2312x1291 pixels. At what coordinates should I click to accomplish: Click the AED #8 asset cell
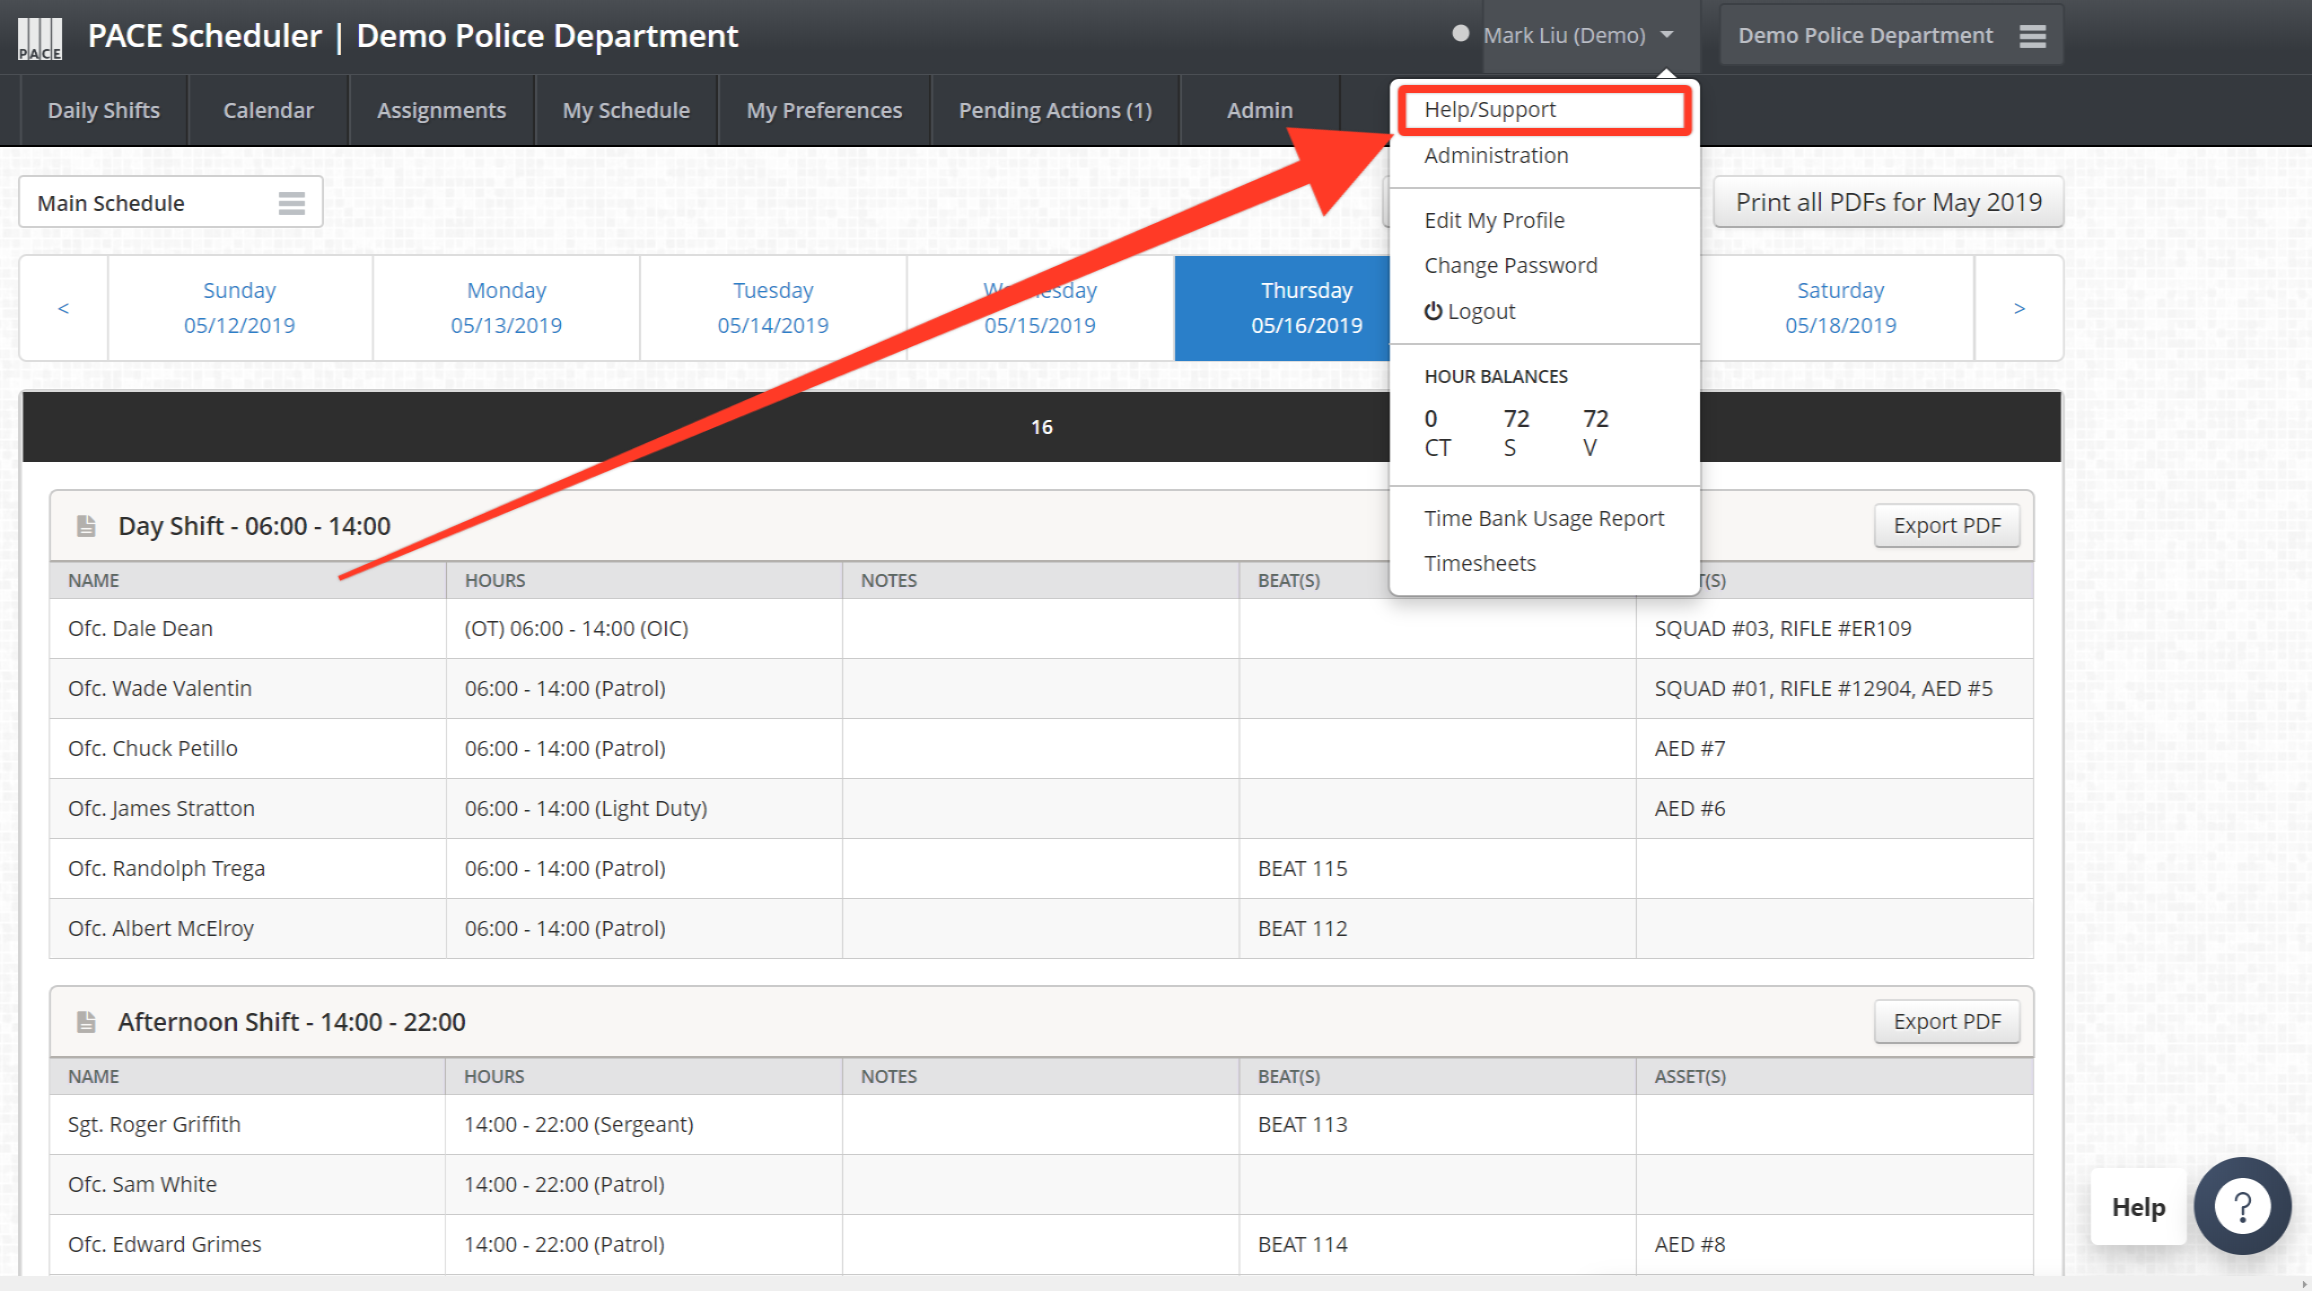tap(1834, 1244)
